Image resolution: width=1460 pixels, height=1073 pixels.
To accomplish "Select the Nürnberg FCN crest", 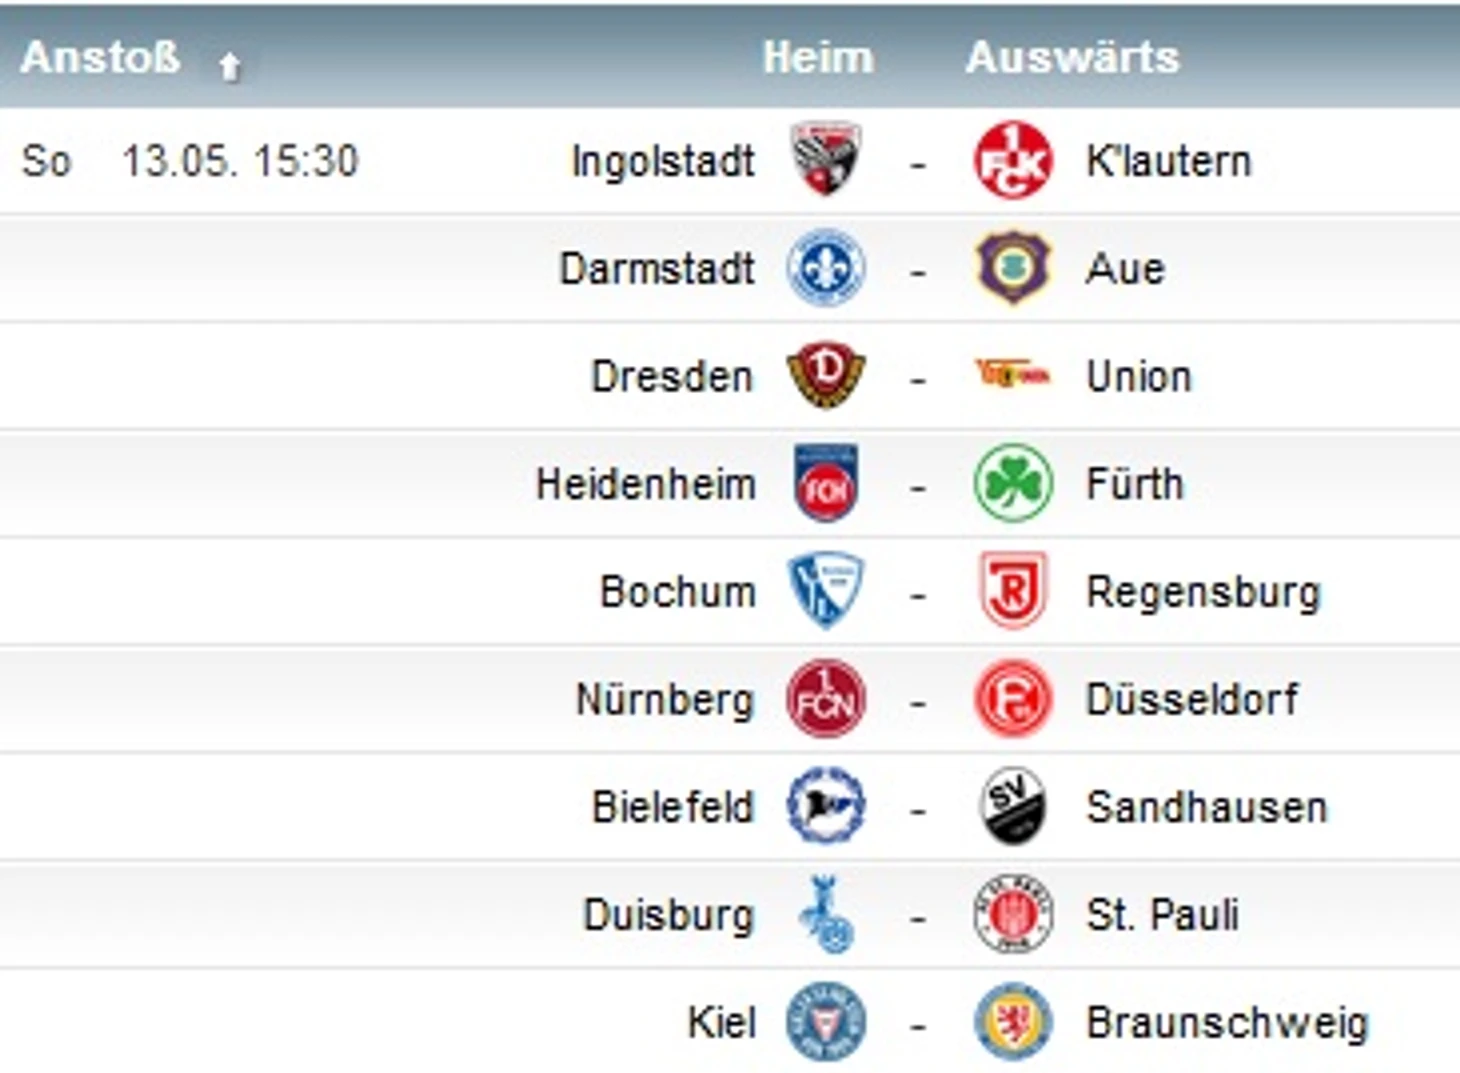I will (x=825, y=698).
